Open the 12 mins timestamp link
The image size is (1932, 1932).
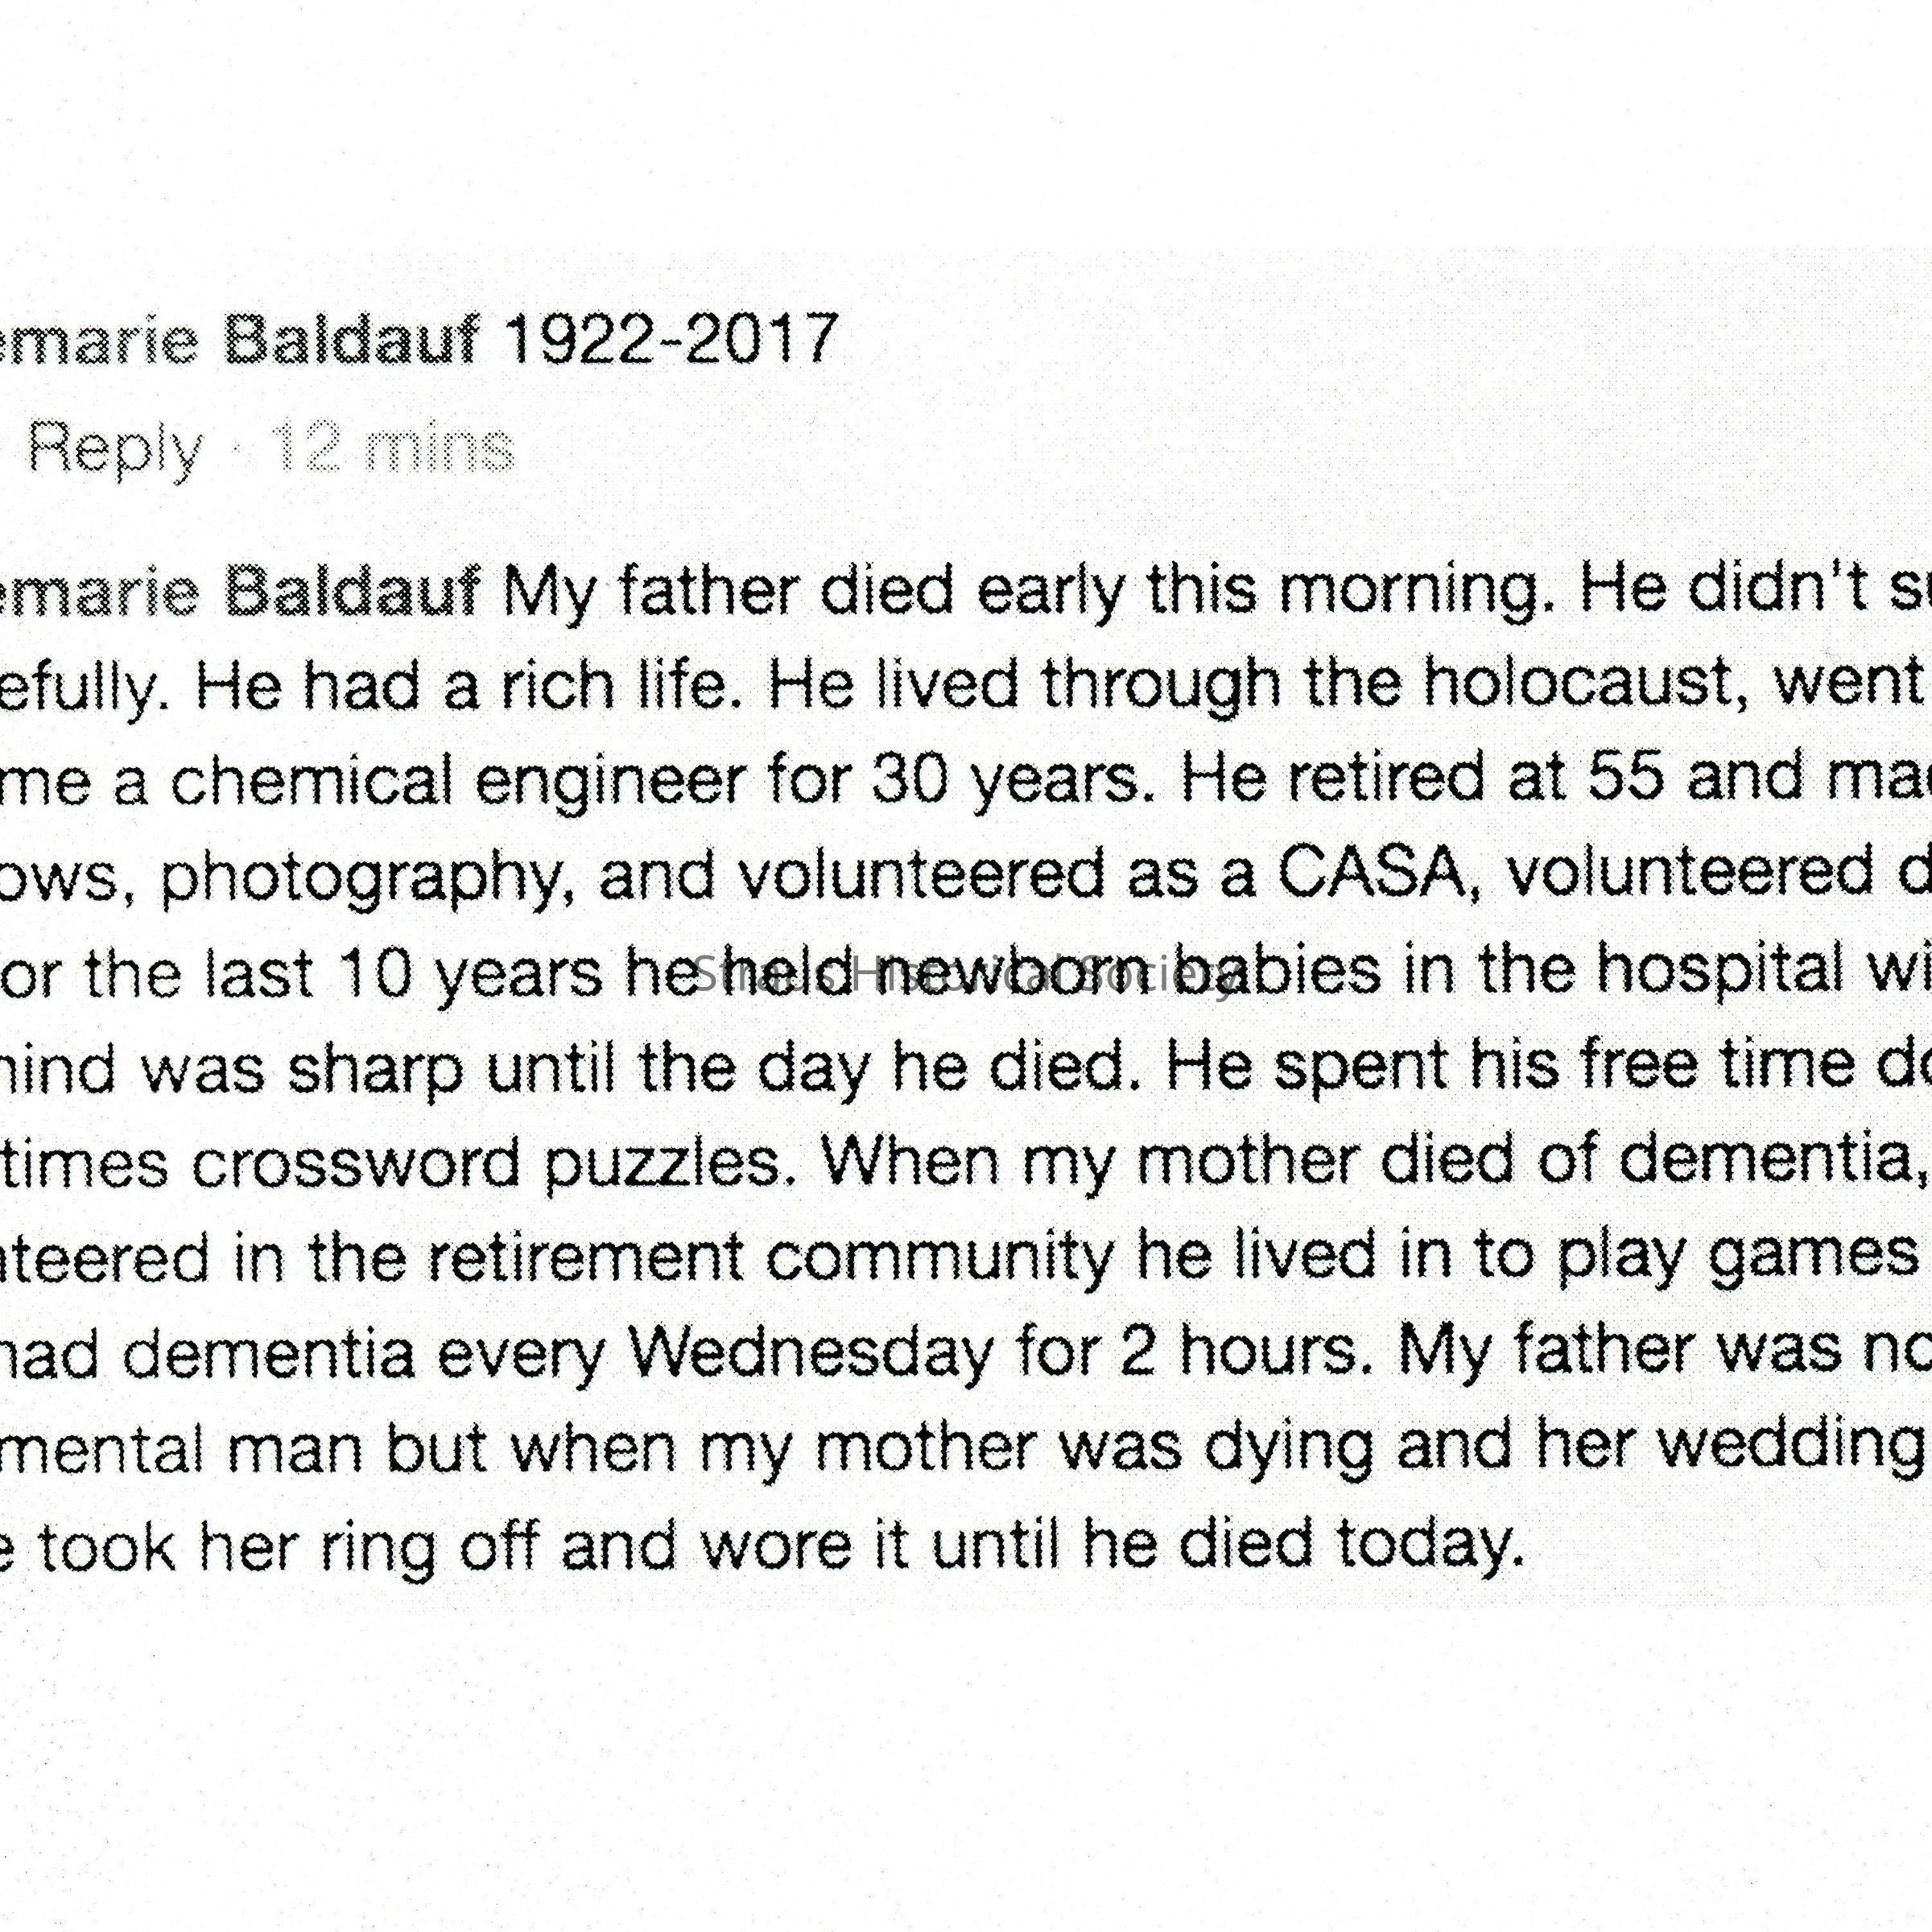tap(393, 447)
